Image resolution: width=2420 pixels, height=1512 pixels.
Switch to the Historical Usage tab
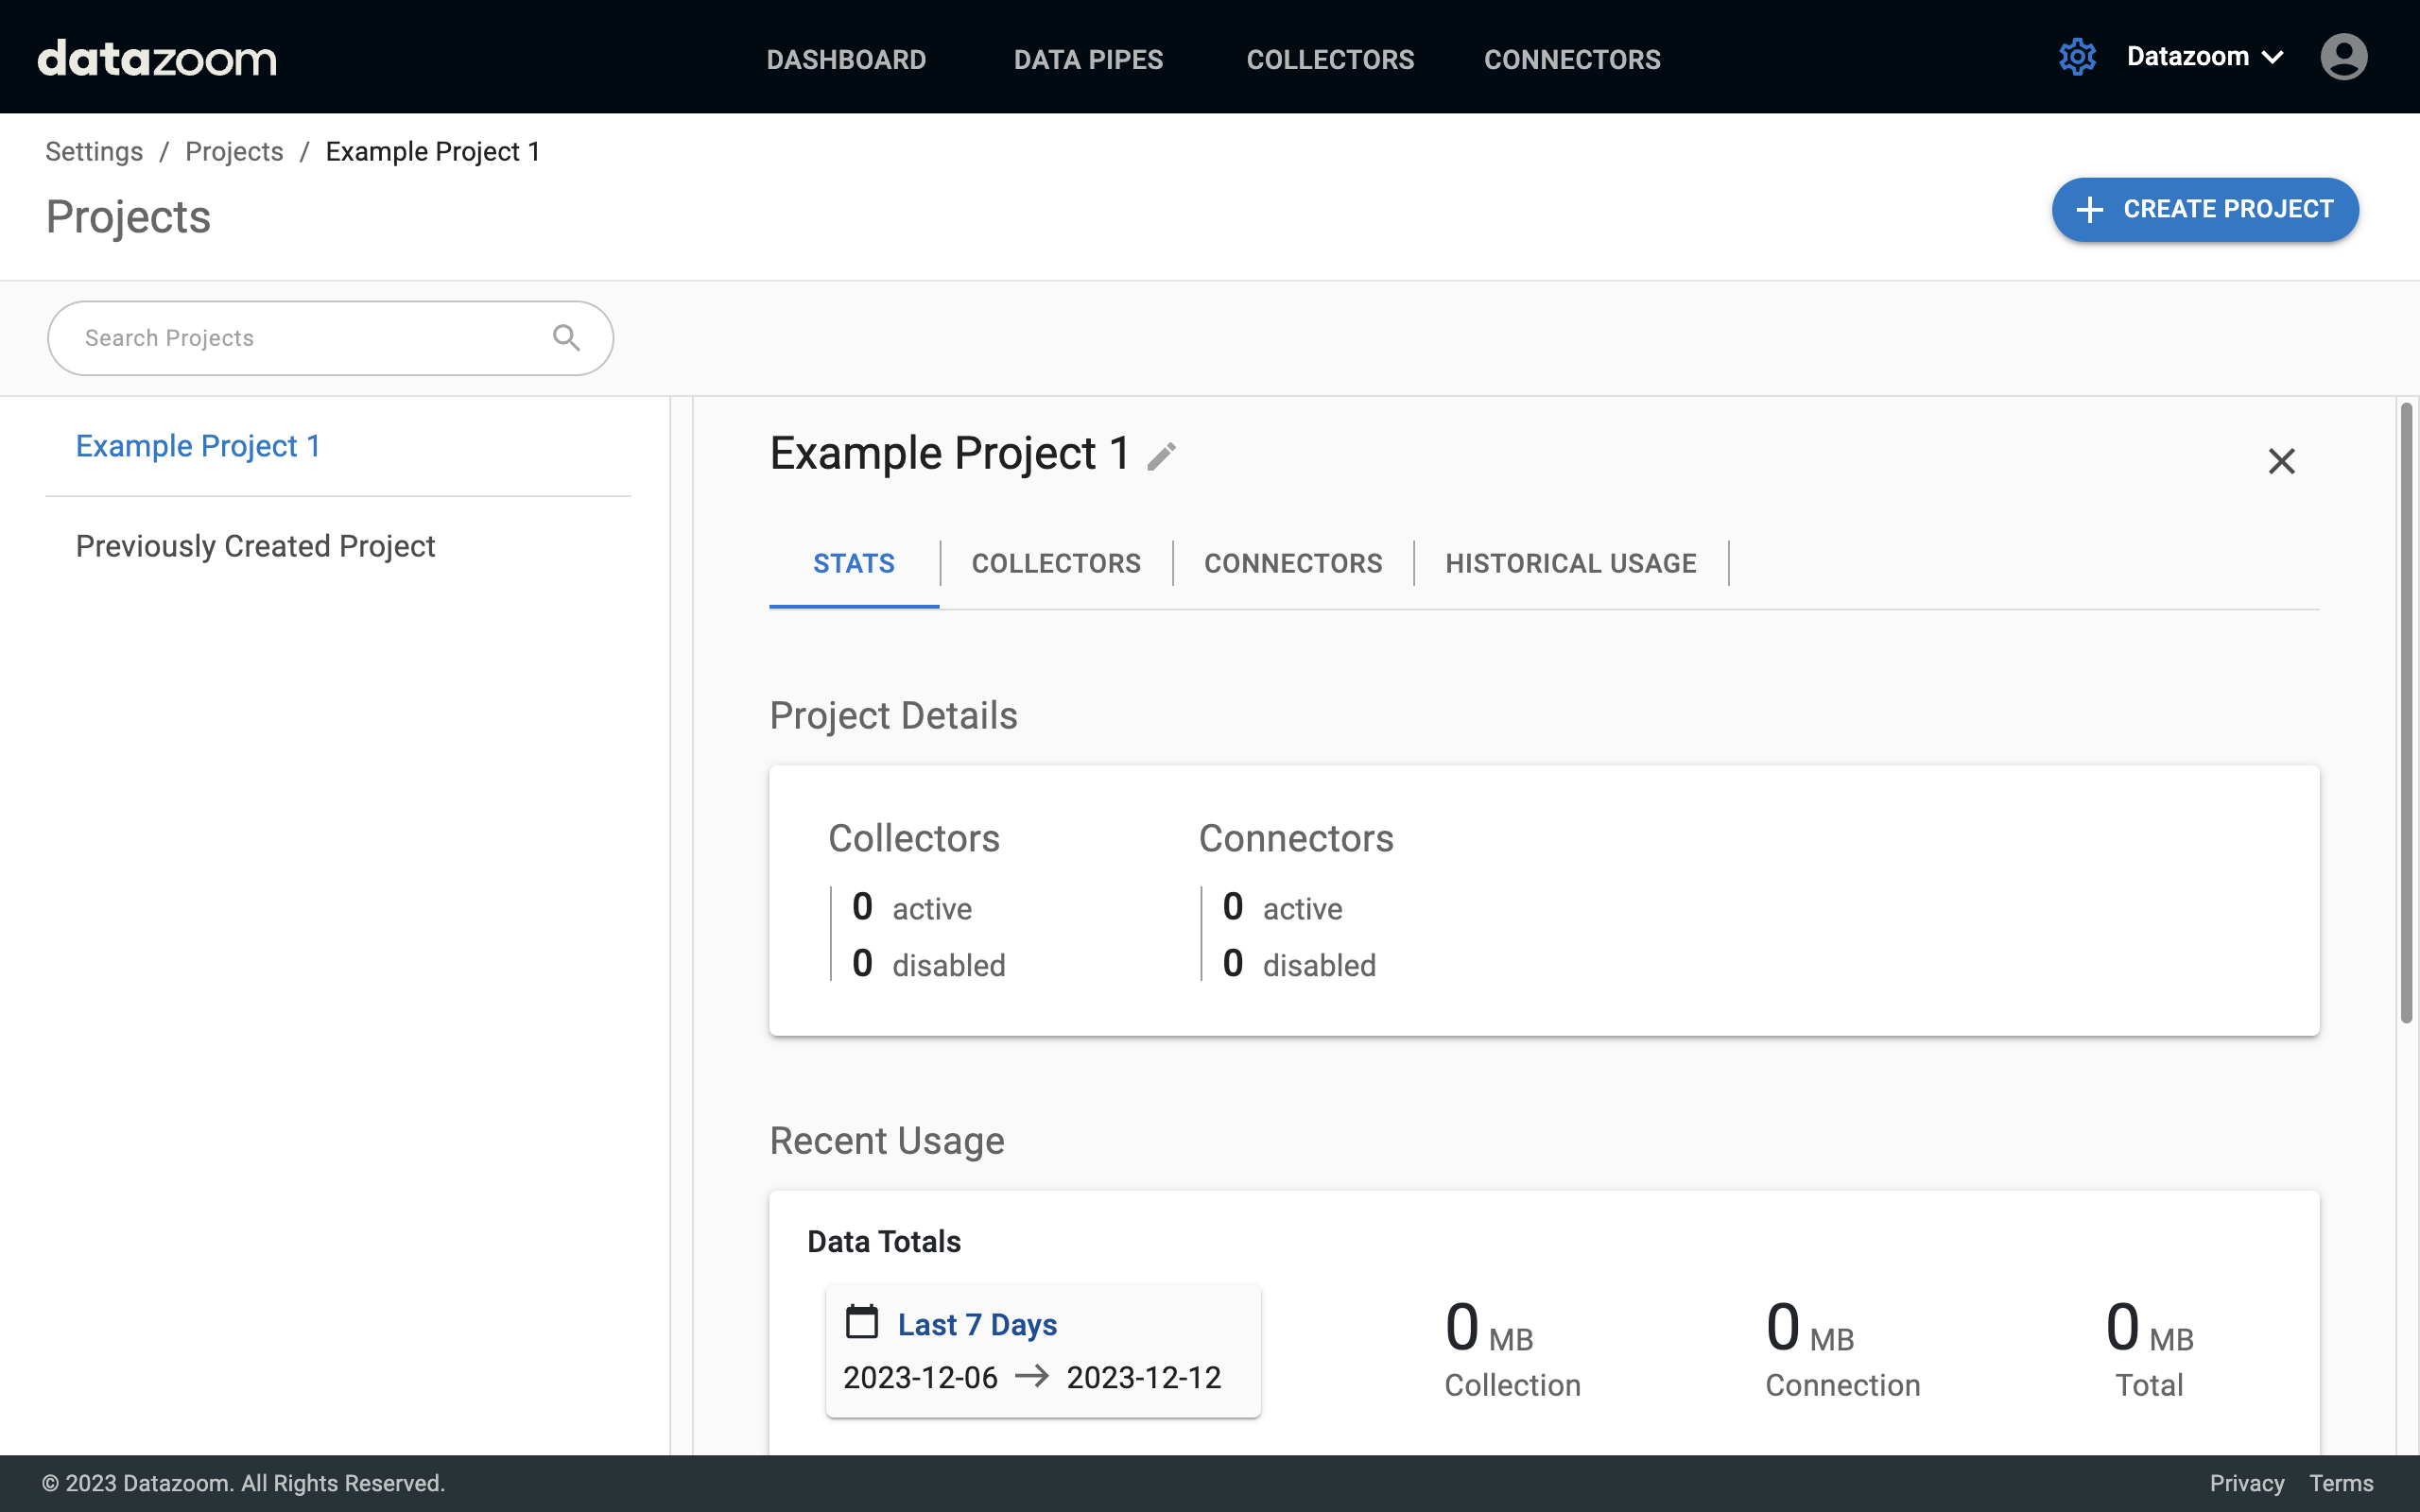[1571, 564]
